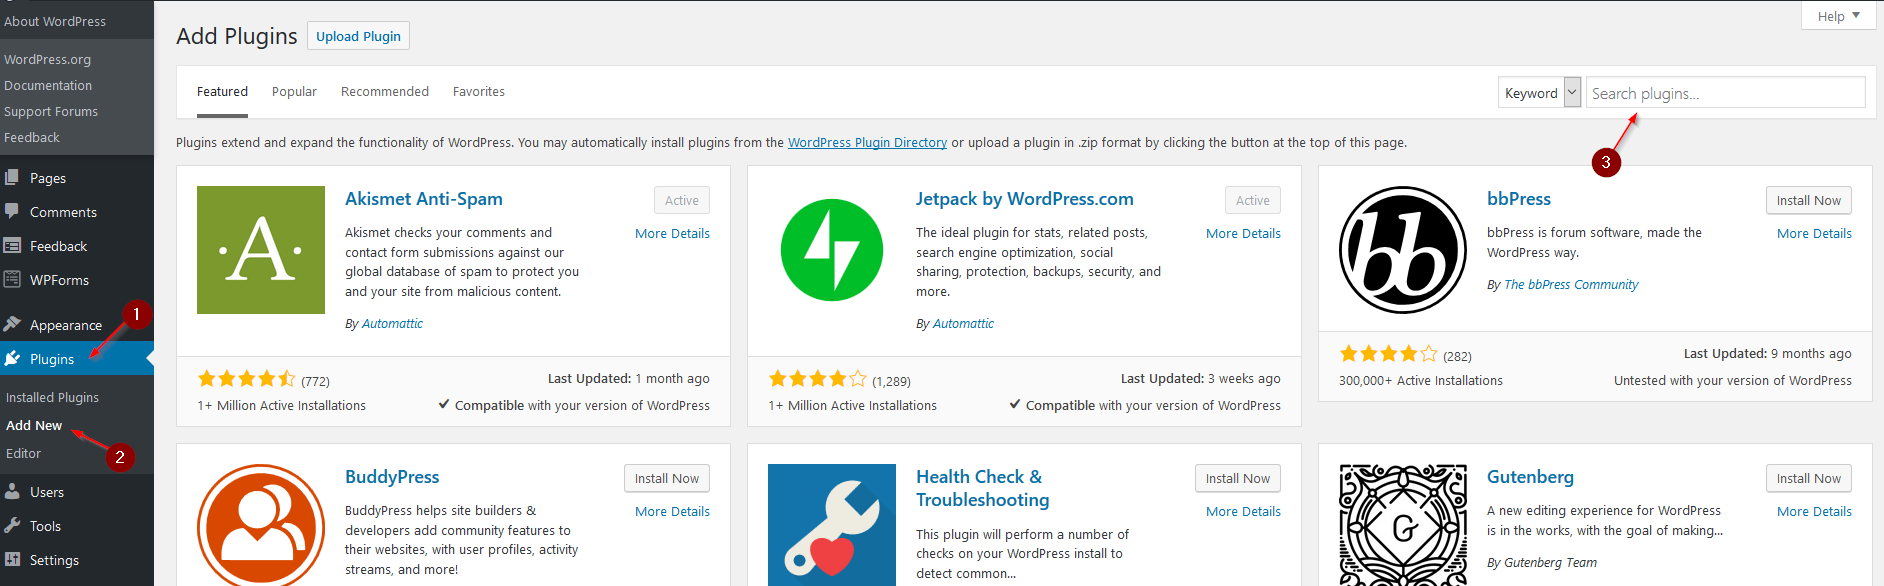Click the Pages icon in sidebar

pyautogui.click(x=12, y=178)
